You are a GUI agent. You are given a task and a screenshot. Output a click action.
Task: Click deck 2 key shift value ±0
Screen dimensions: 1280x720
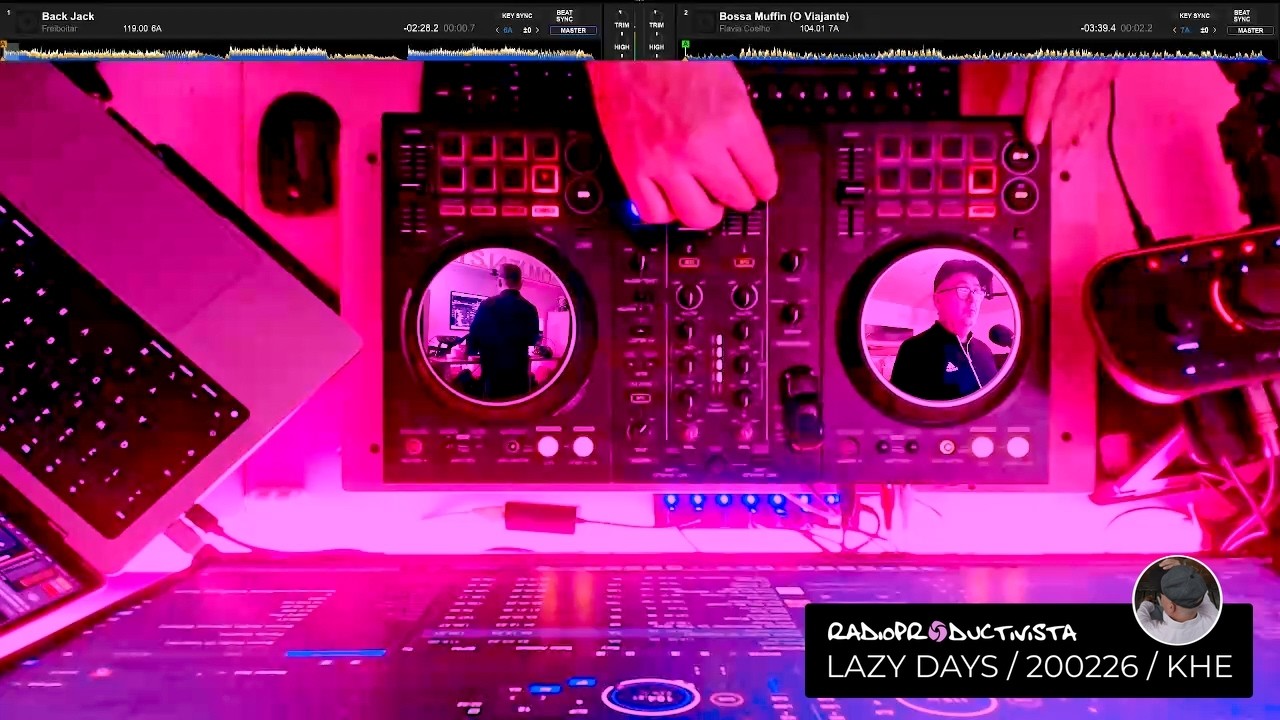point(1204,30)
